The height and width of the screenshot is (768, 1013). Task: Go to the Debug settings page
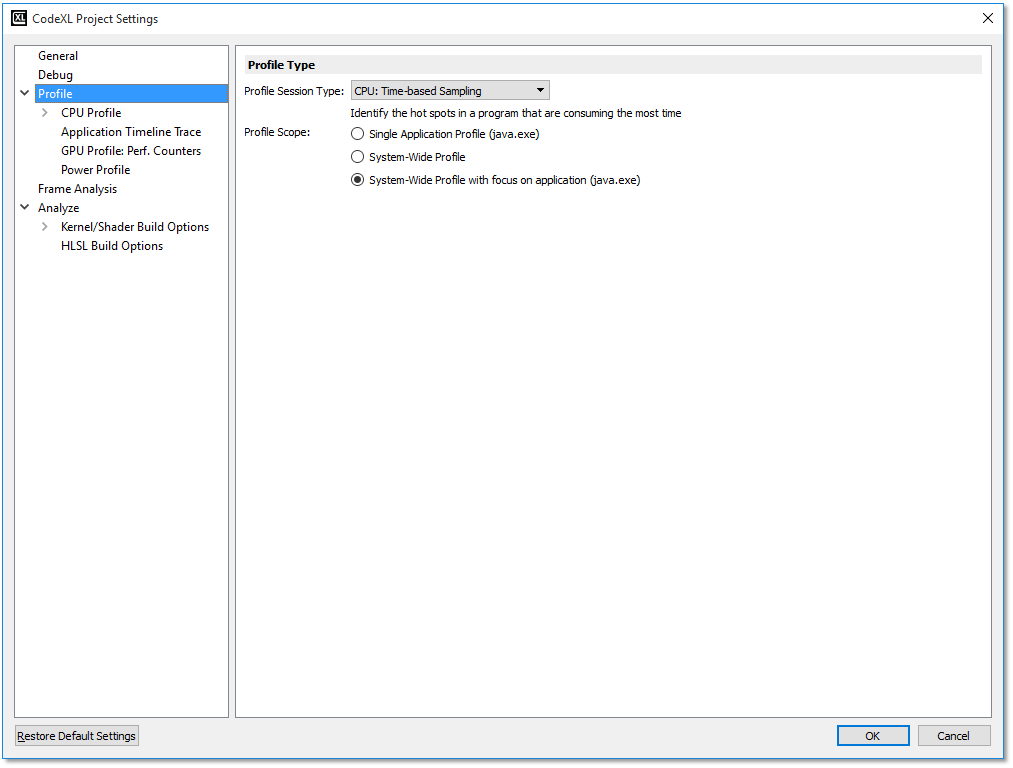click(x=55, y=75)
